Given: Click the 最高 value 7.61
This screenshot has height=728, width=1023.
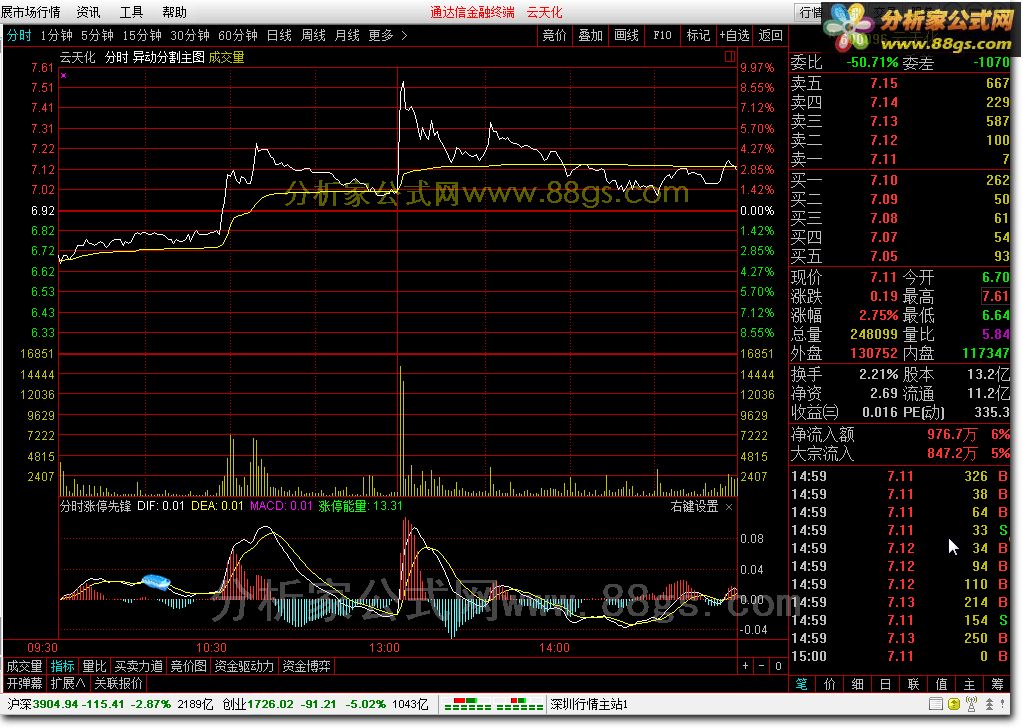Looking at the screenshot, I should 995,296.
